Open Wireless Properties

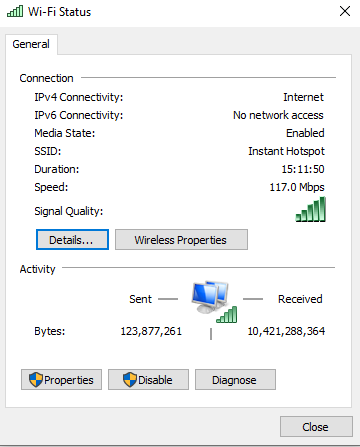181,240
